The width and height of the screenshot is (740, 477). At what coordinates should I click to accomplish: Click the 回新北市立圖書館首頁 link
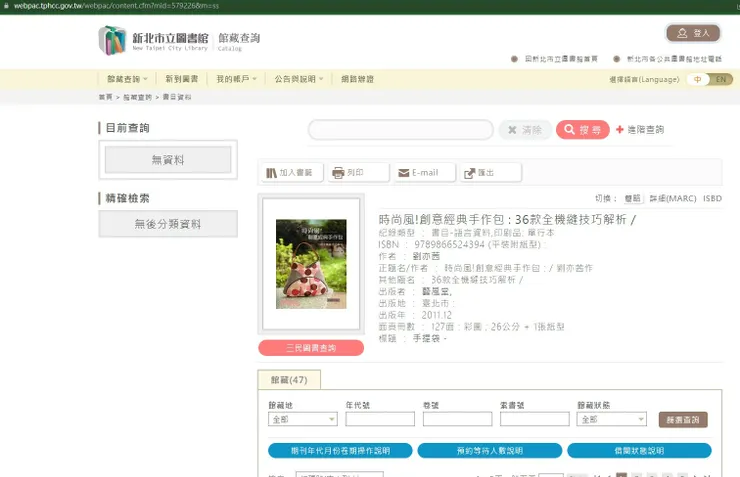tap(561, 59)
